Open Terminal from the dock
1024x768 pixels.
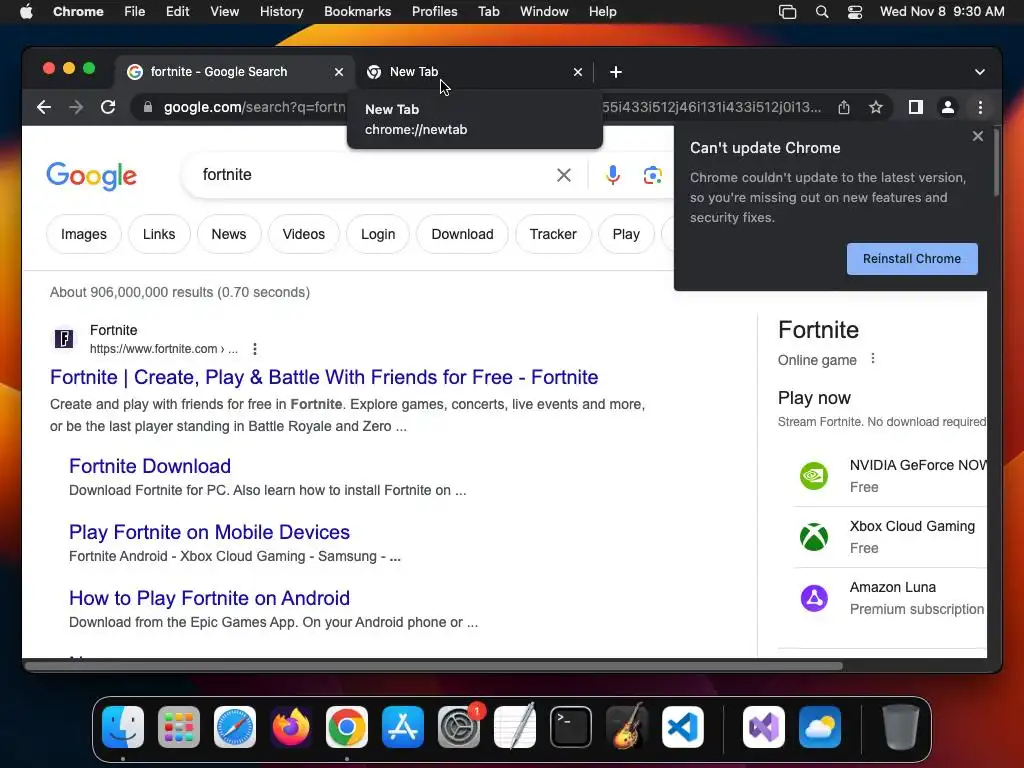[x=571, y=727]
